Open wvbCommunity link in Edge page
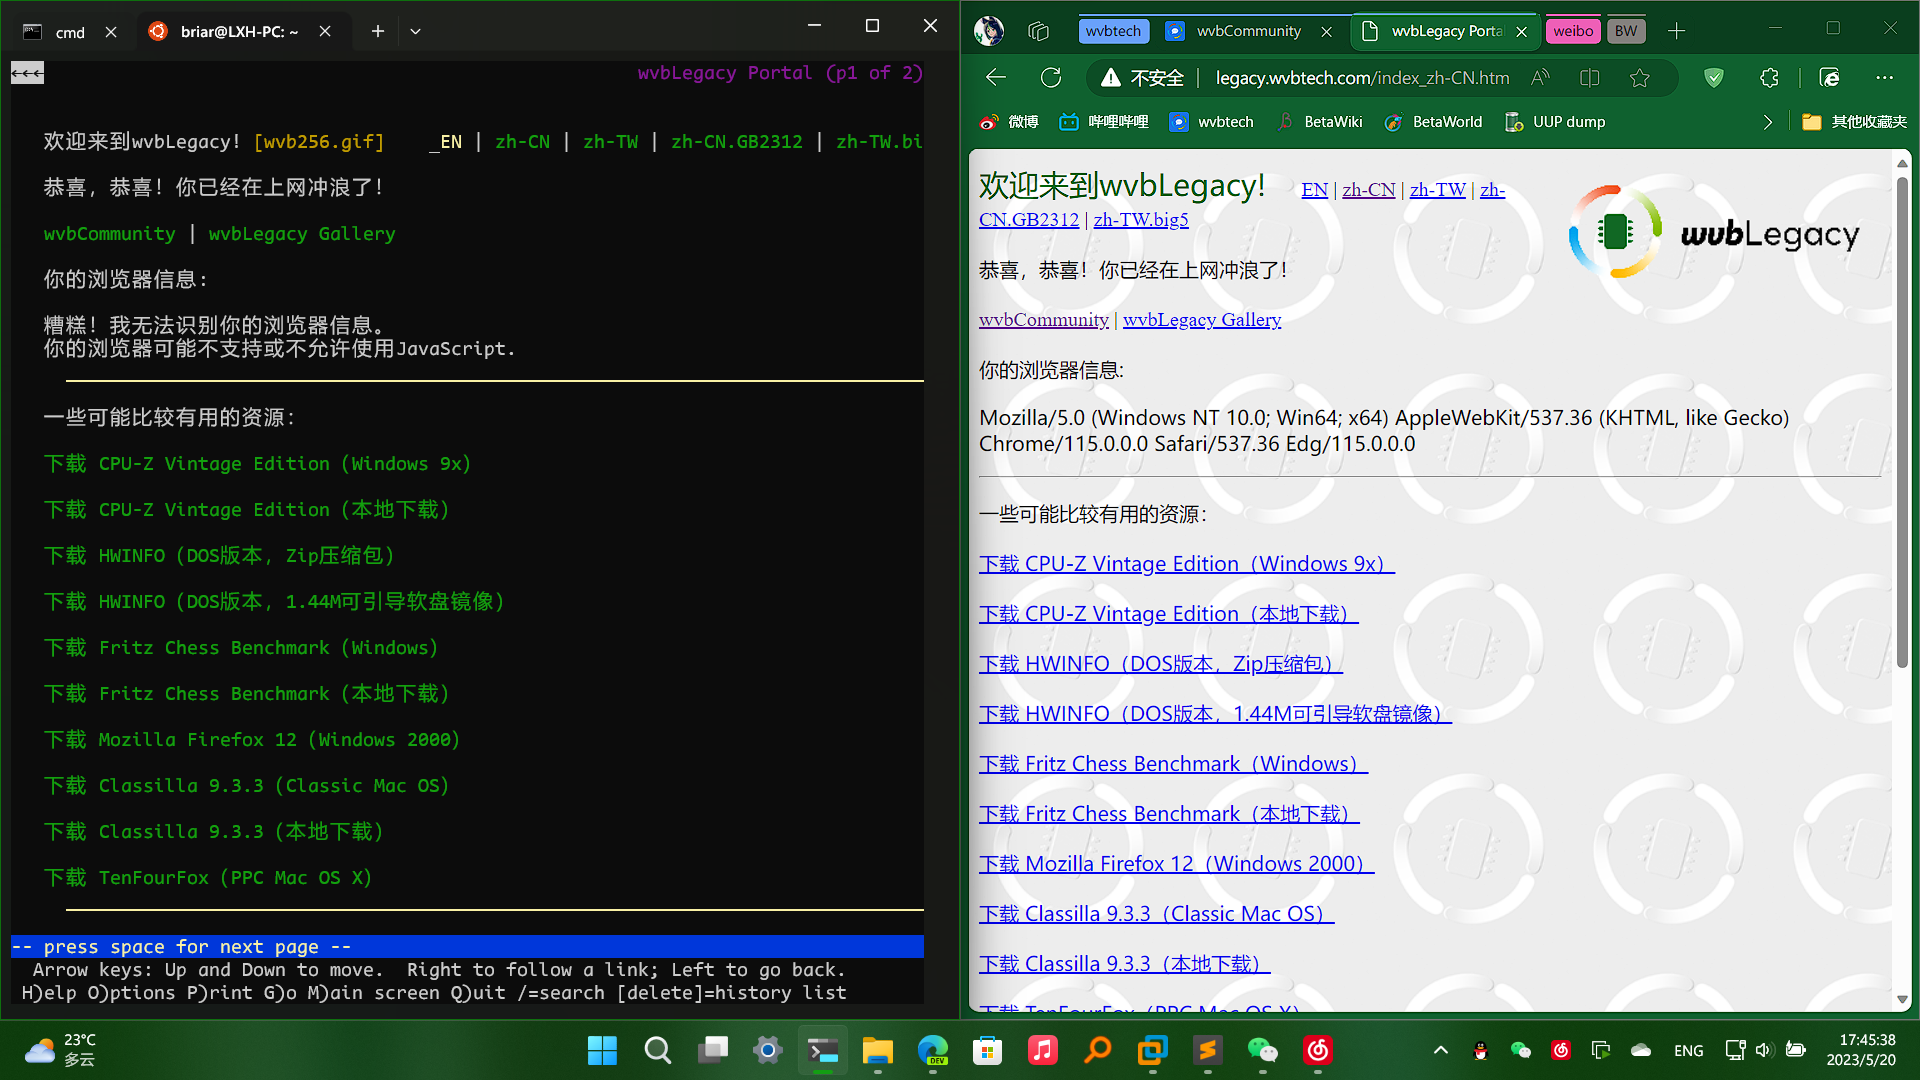Viewport: 1920px width, 1080px height. (x=1044, y=320)
